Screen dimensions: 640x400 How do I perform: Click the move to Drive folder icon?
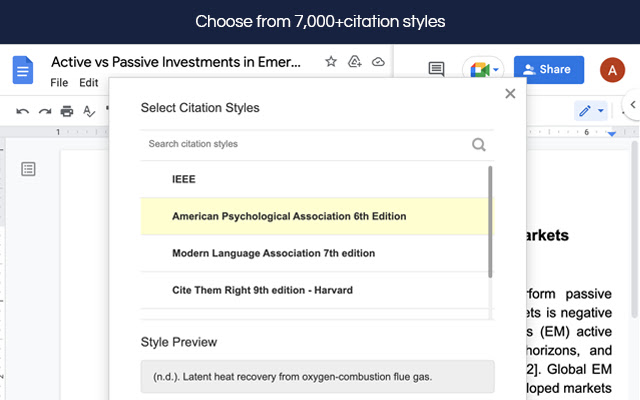click(x=354, y=62)
